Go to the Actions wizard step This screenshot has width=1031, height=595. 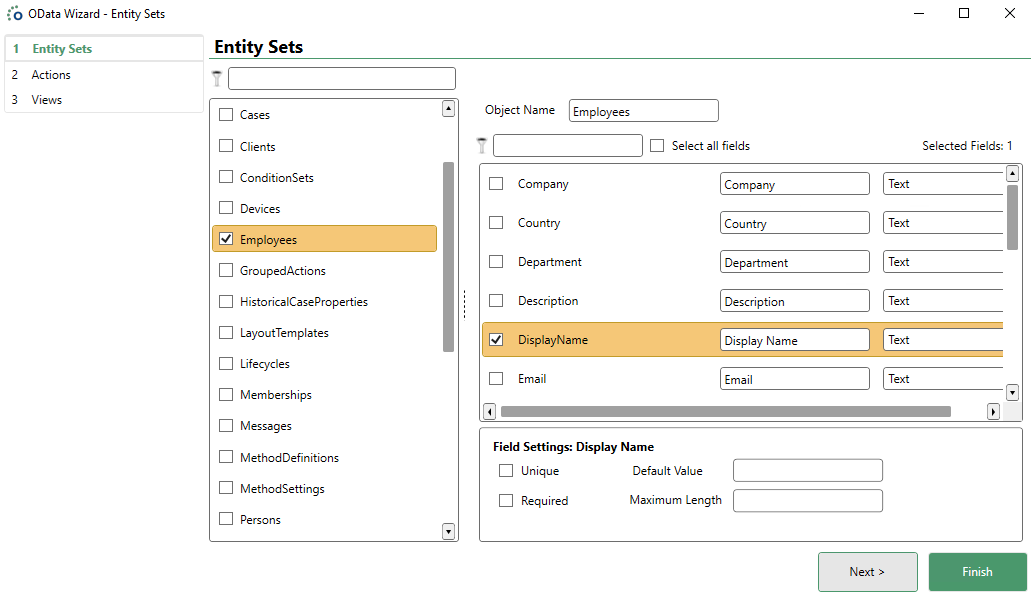(x=105, y=74)
